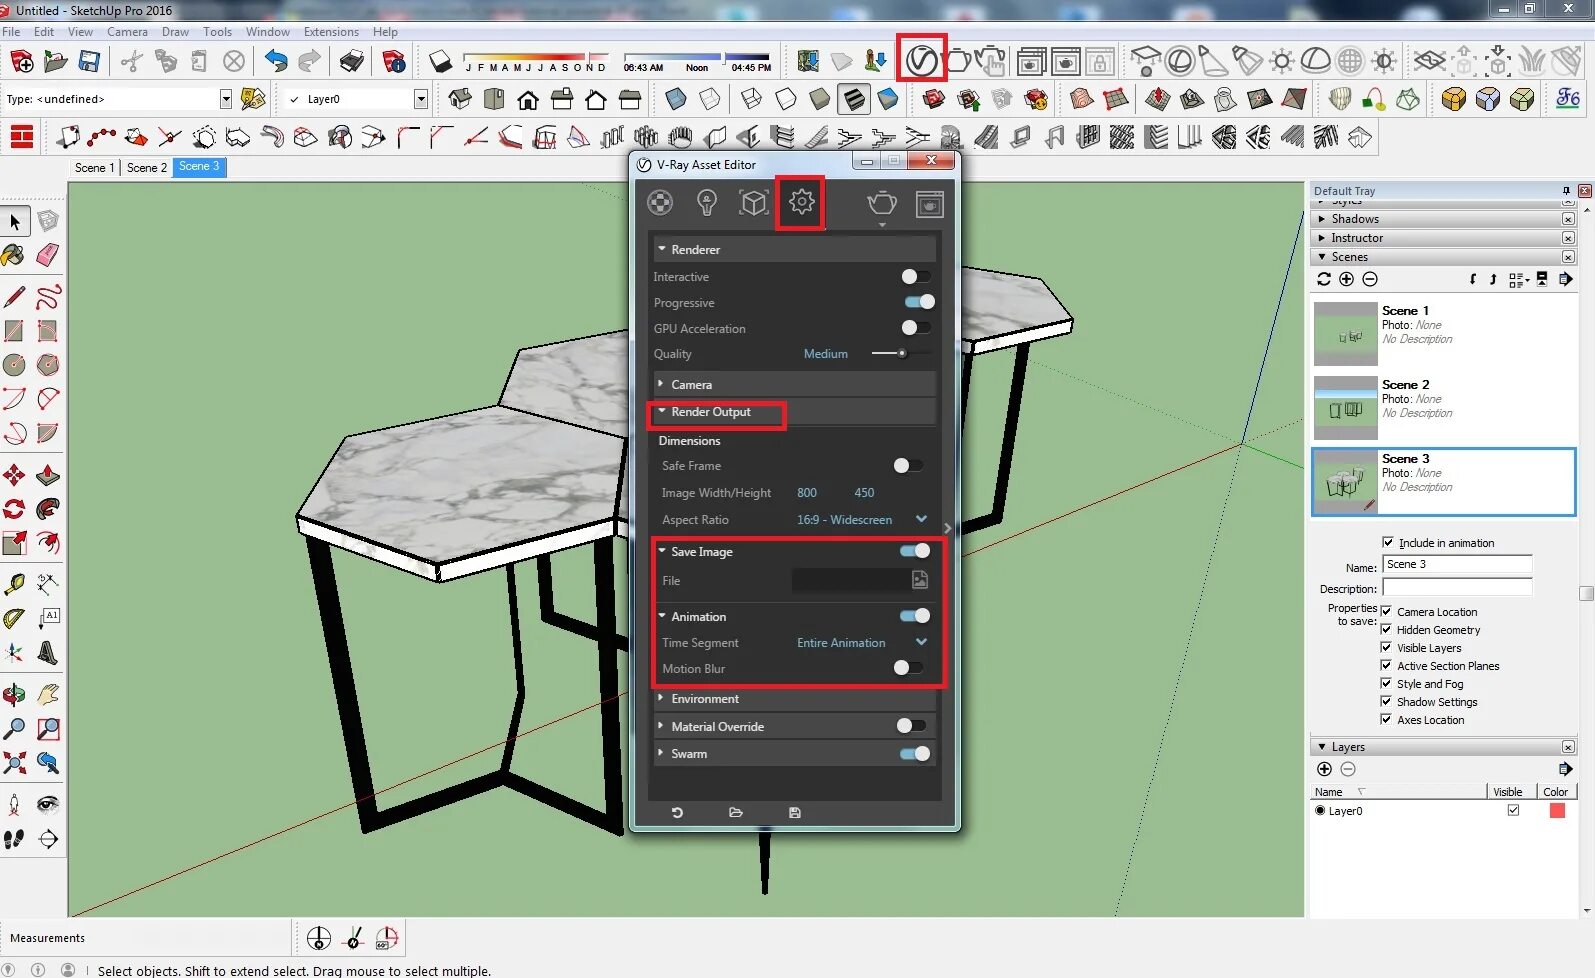Open the Geometry tab in Asset Editor
1595x978 pixels.
pos(753,203)
